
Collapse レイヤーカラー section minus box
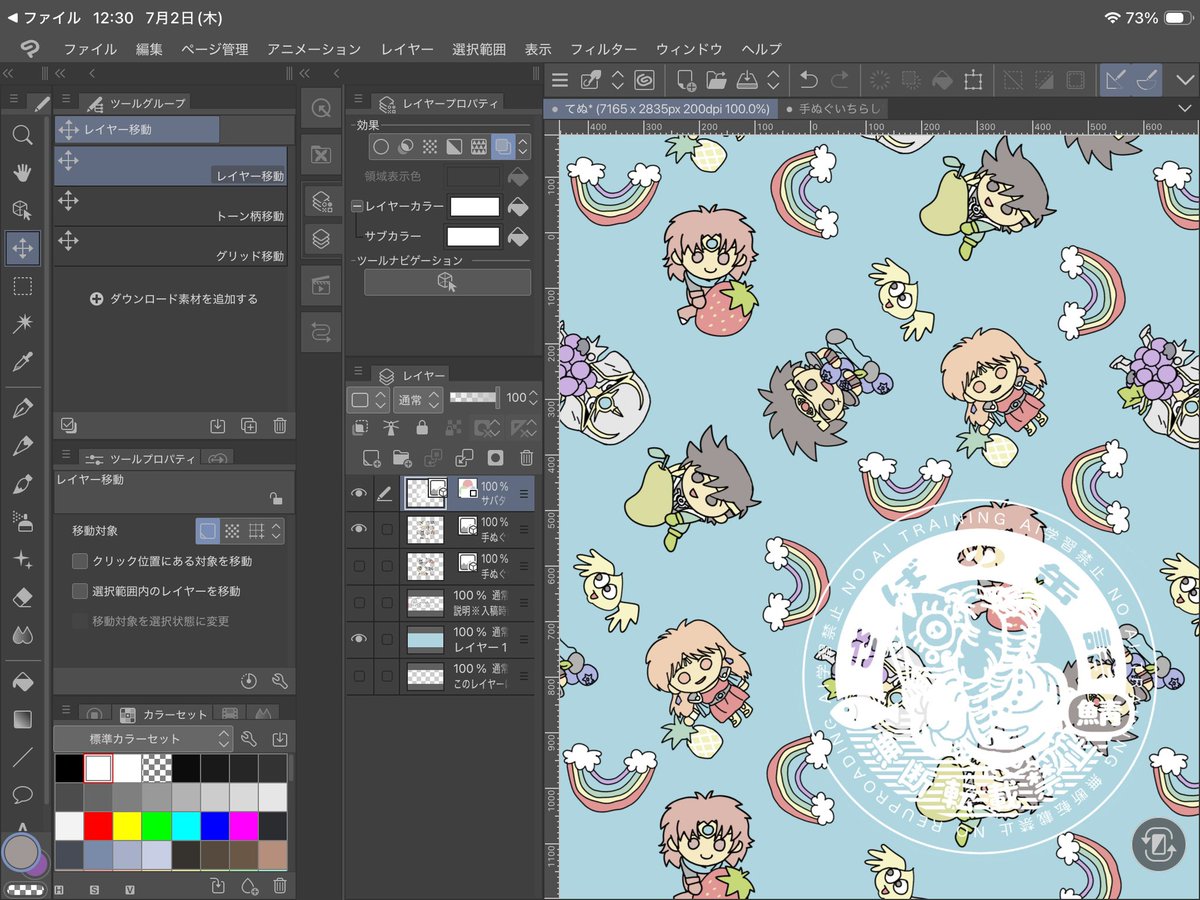[x=357, y=206]
